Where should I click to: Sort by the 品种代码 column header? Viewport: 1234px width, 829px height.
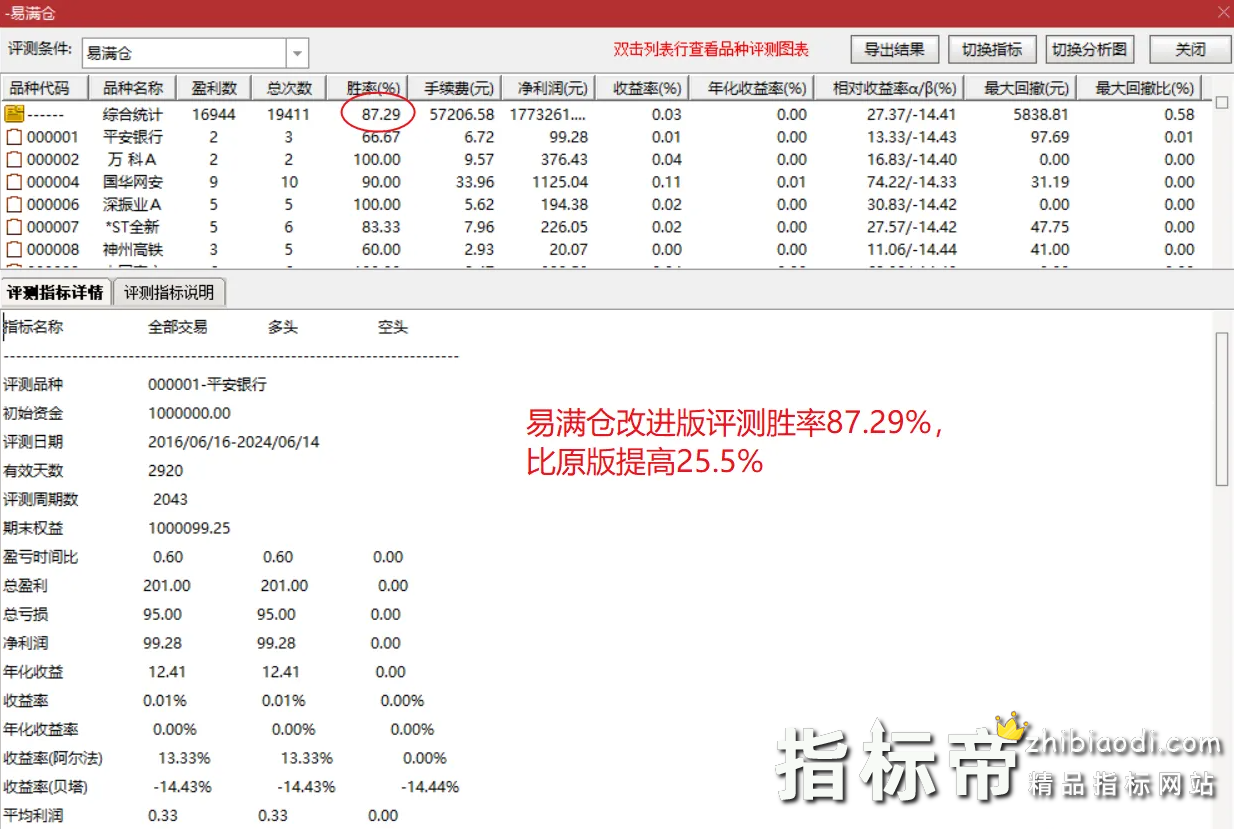pos(45,88)
